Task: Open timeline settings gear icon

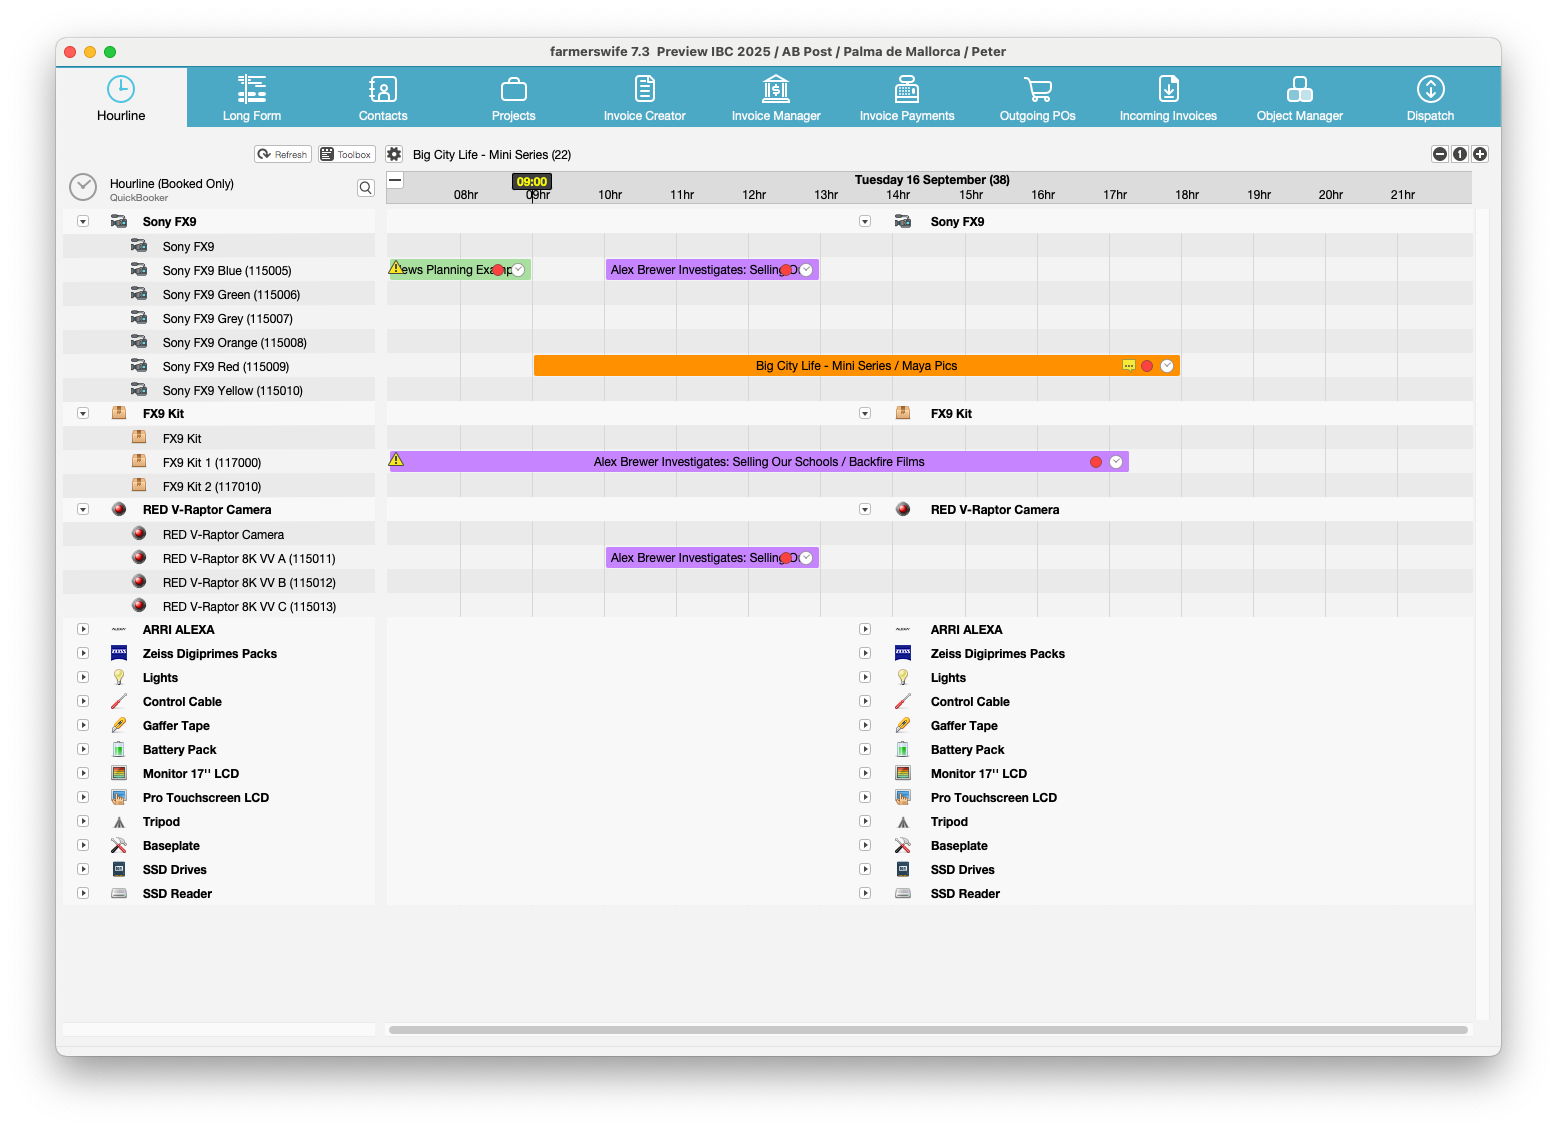Action: pyautogui.click(x=394, y=154)
